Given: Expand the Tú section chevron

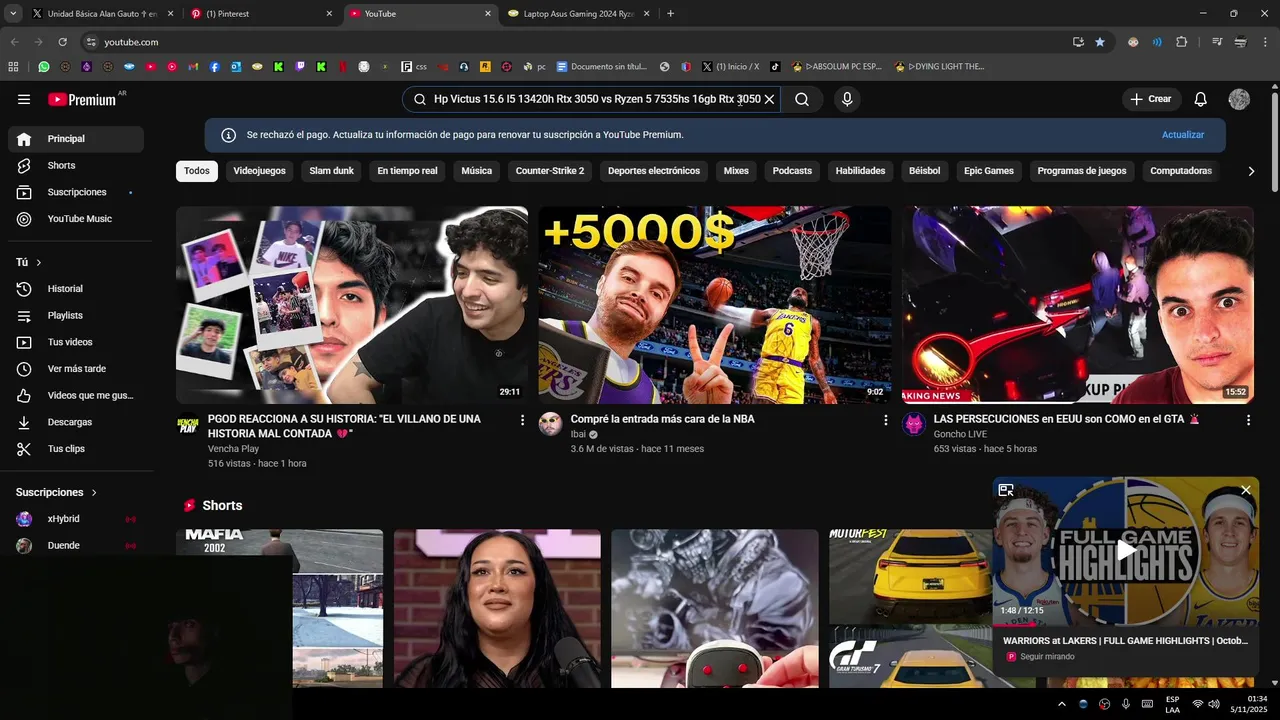Looking at the screenshot, I should (39, 262).
